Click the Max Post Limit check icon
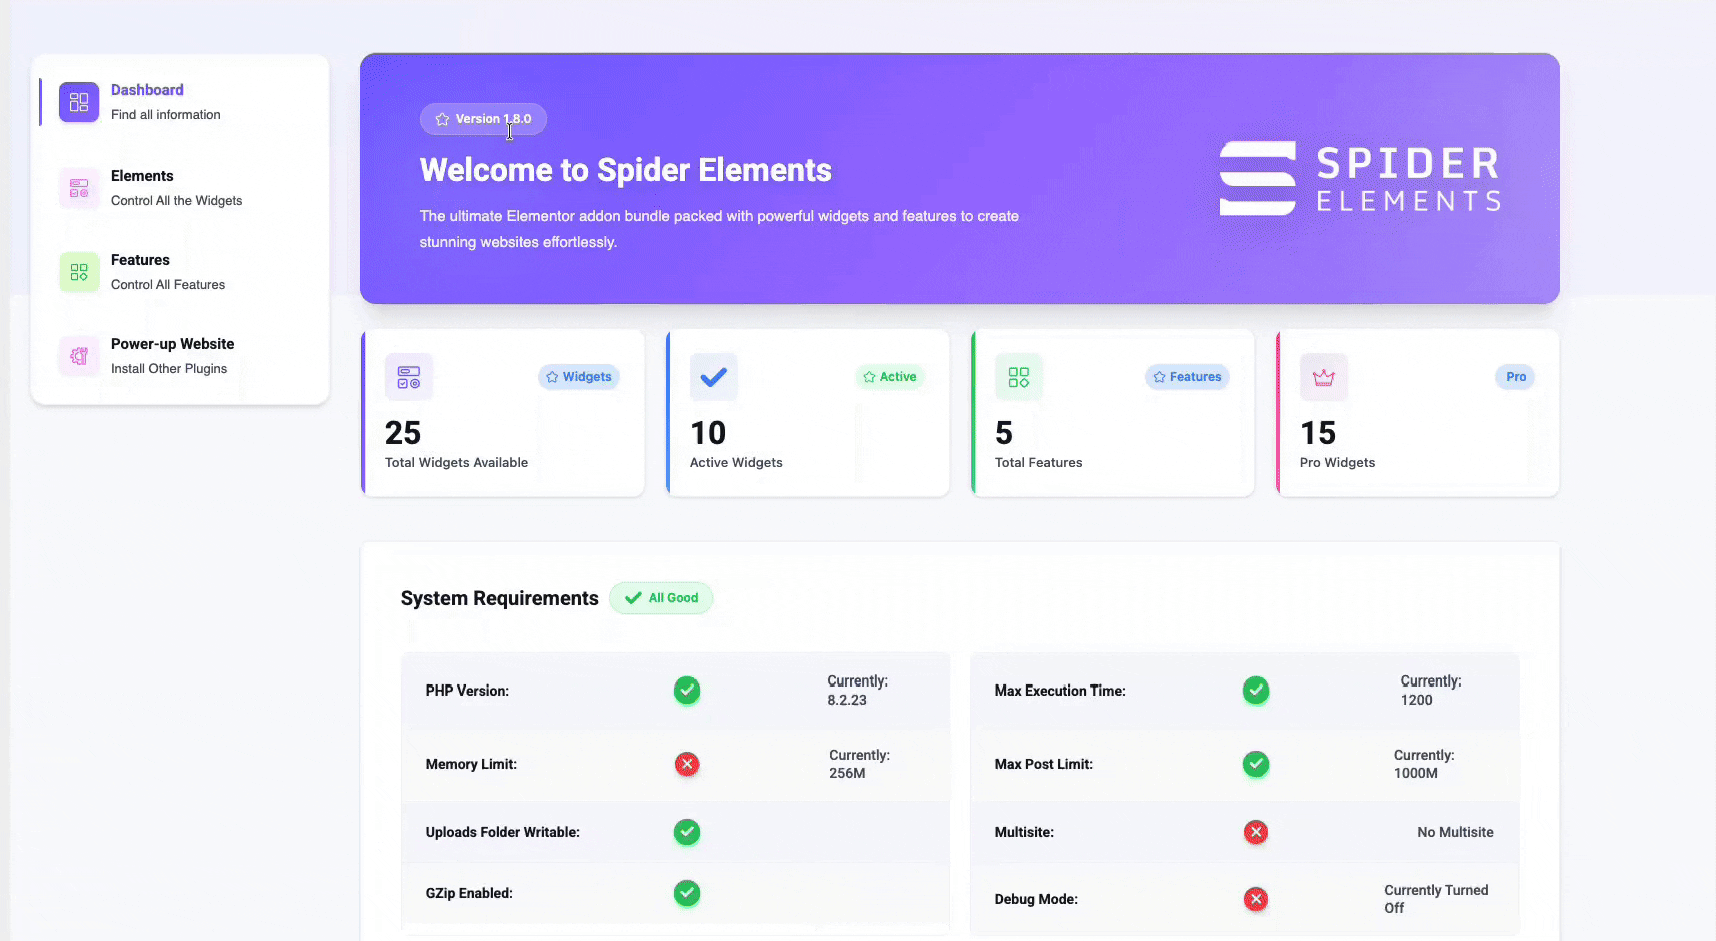This screenshot has width=1716, height=941. click(x=1256, y=764)
